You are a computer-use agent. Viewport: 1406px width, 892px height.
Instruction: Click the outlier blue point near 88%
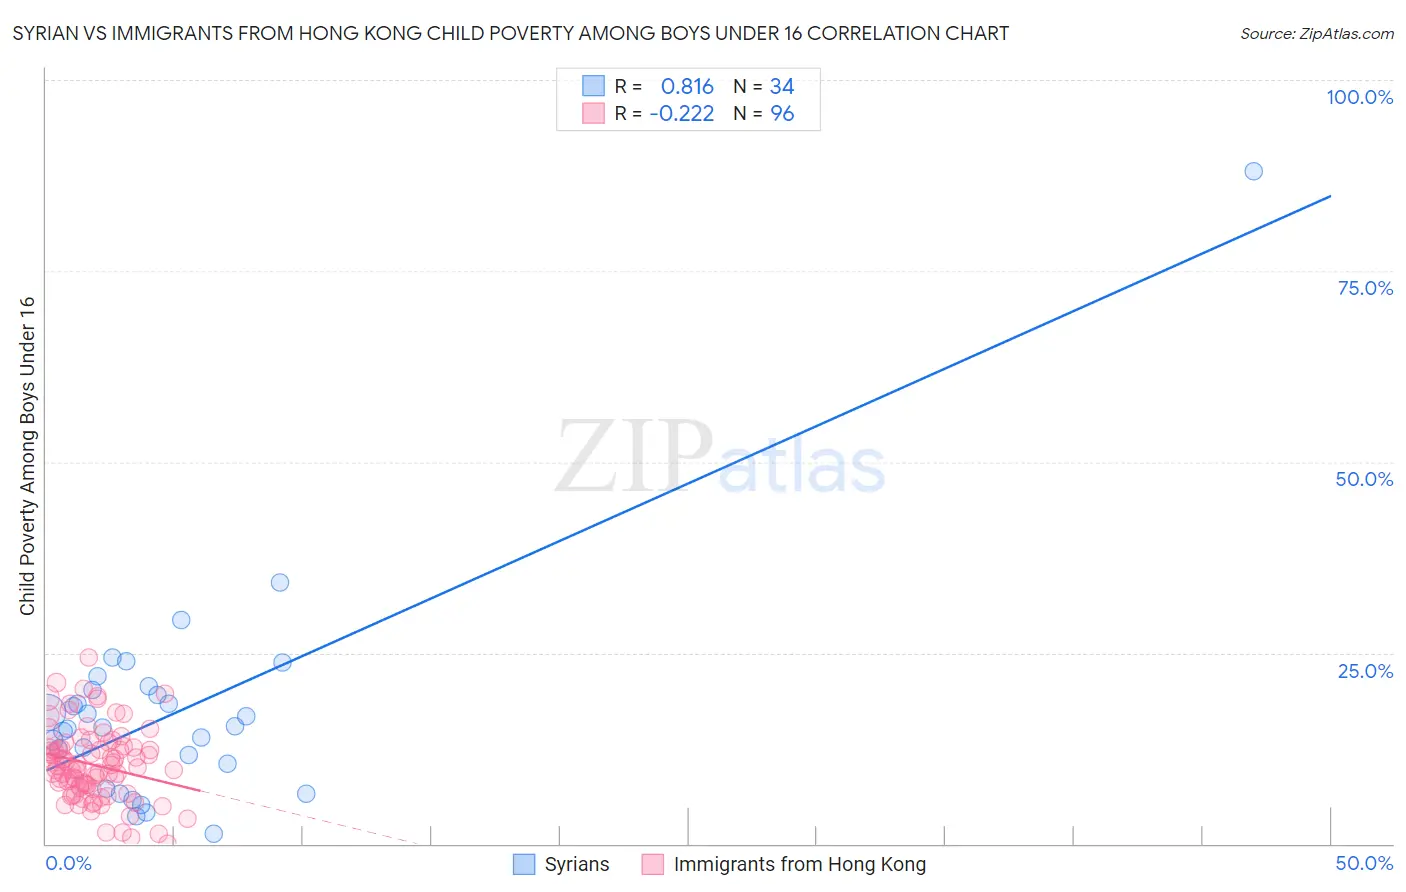(1253, 171)
